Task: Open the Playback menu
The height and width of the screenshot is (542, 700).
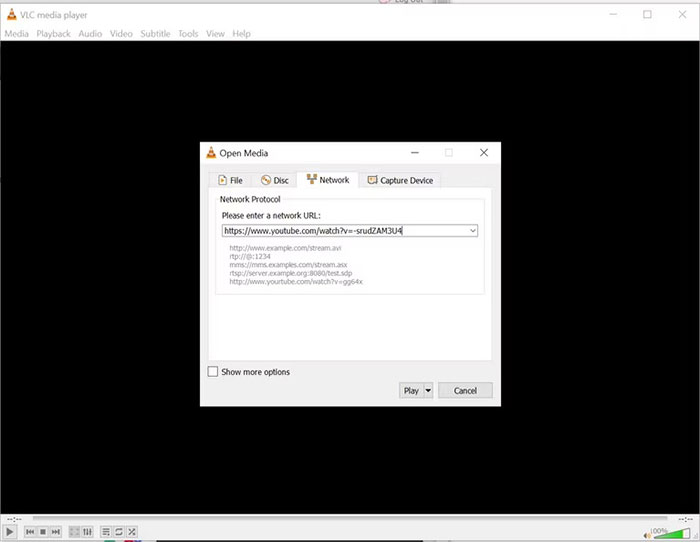Action: point(54,33)
